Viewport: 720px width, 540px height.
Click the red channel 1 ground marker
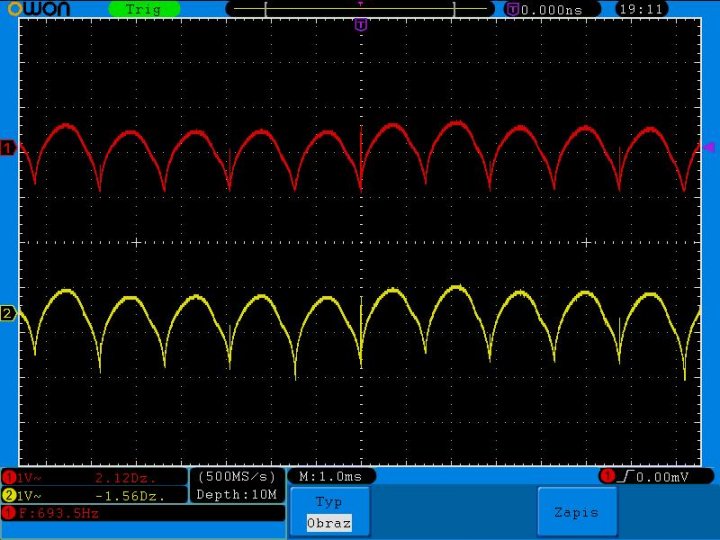point(8,149)
